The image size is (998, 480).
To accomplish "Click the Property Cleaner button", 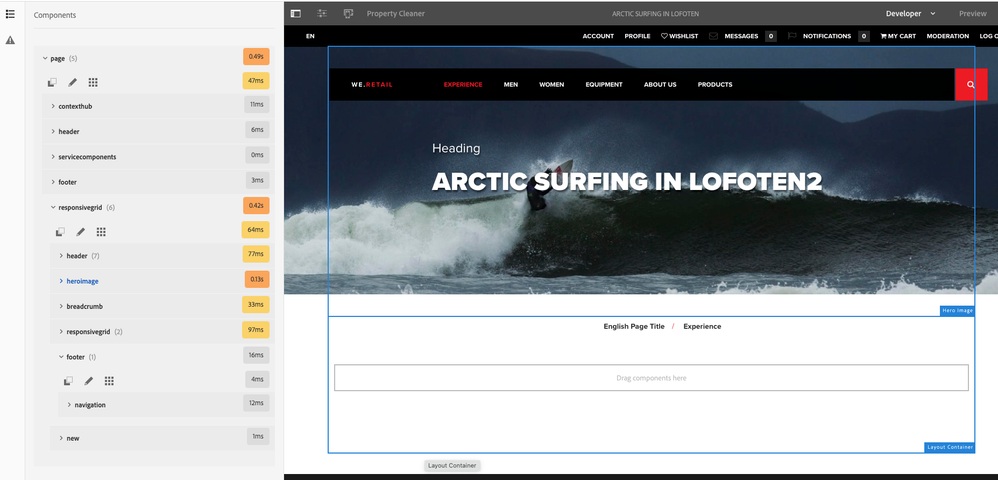I will click(x=395, y=14).
